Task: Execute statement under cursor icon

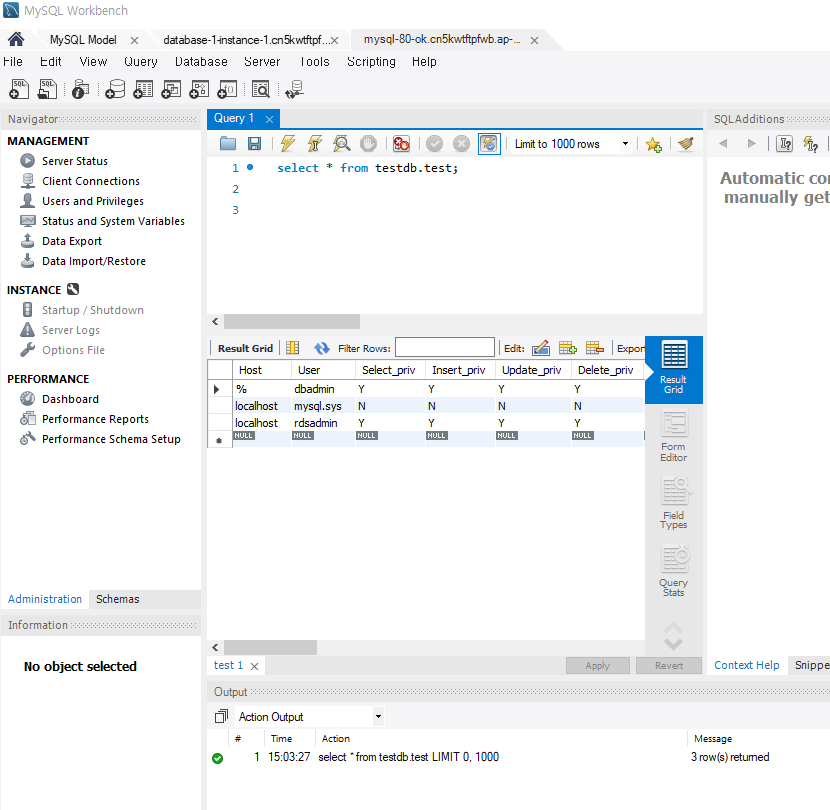Action: point(315,143)
